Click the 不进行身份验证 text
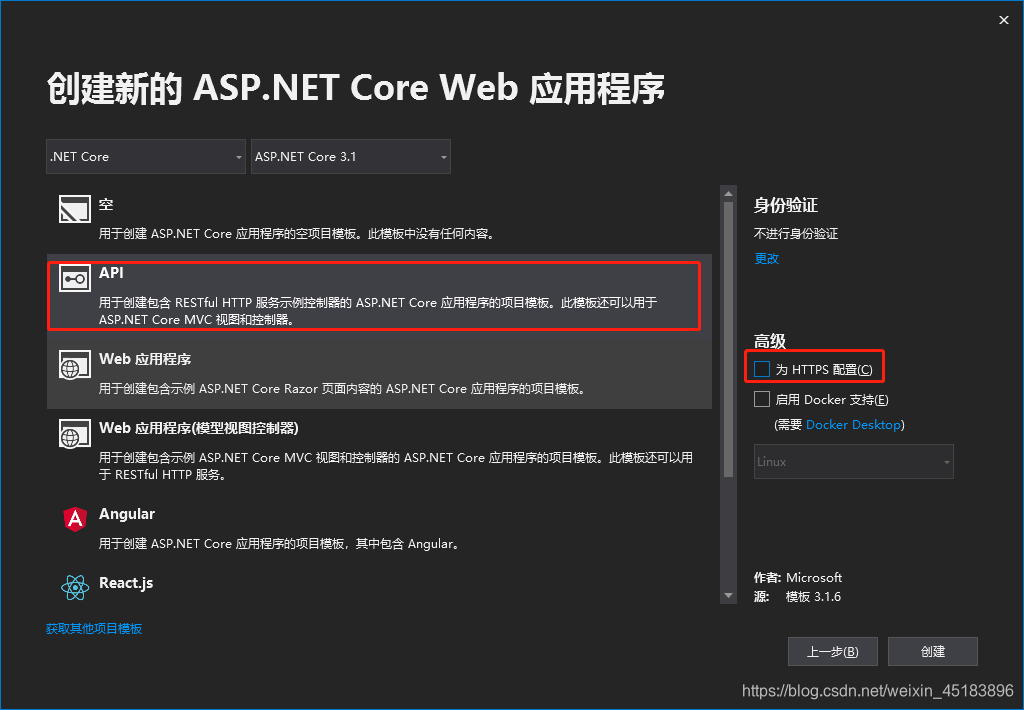Screen dimensions: 1024x710 click(796, 234)
